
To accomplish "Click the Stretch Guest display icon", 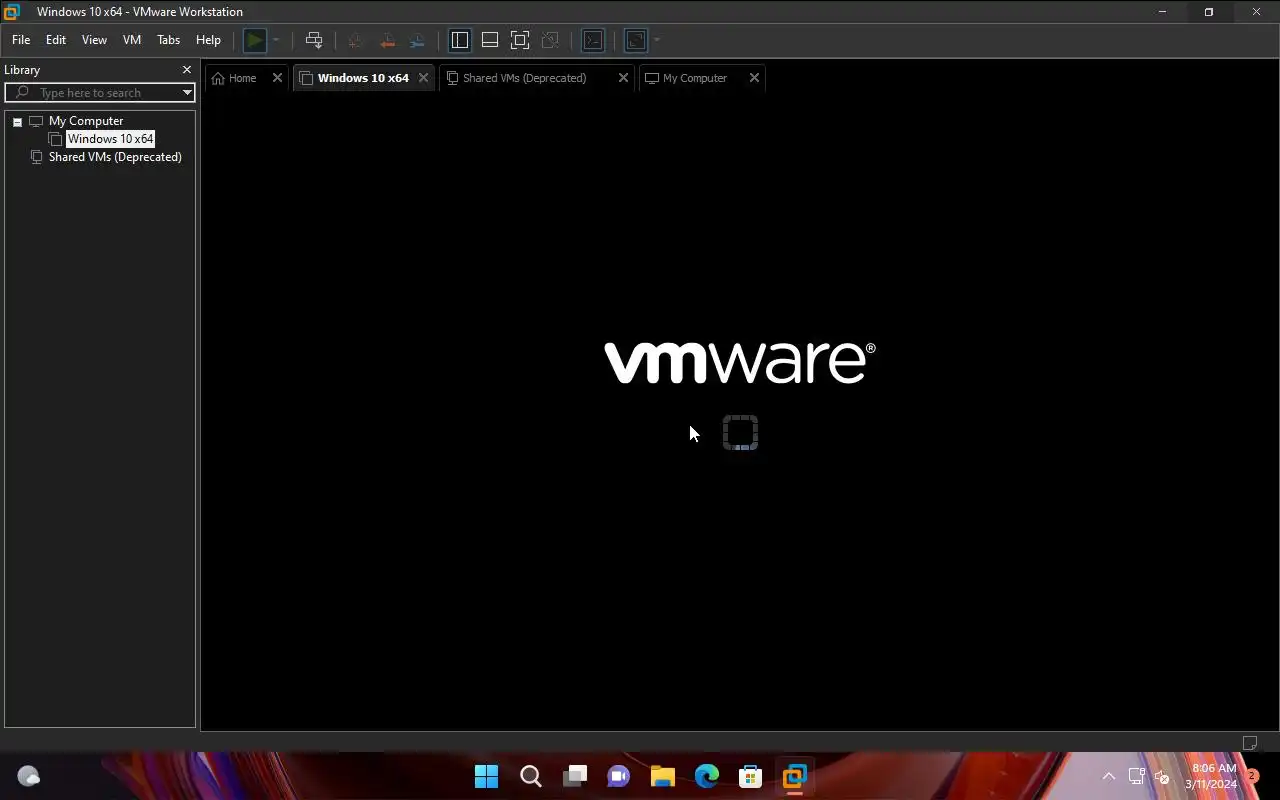I will point(636,40).
